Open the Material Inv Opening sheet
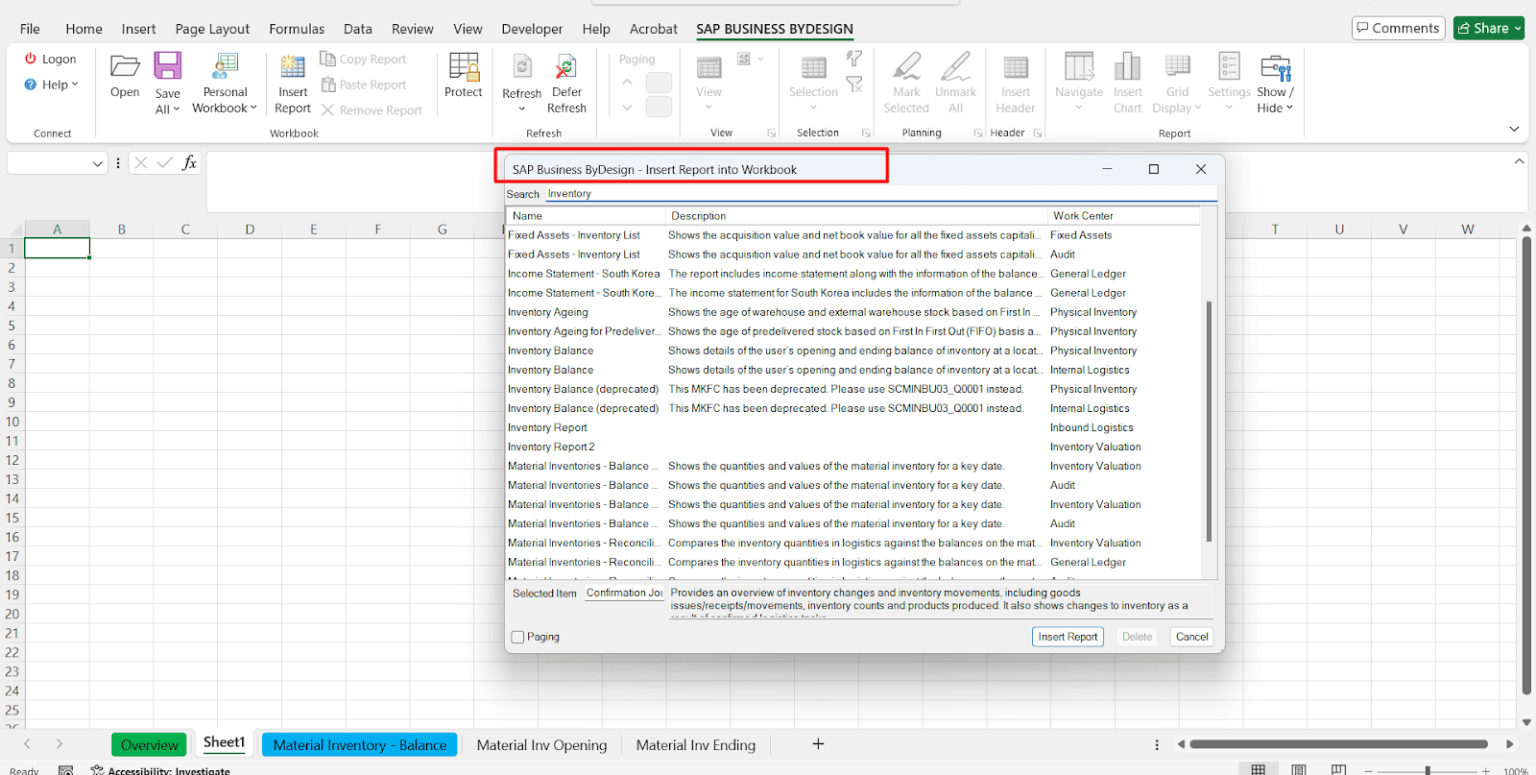The width and height of the screenshot is (1536, 775). coord(541,745)
